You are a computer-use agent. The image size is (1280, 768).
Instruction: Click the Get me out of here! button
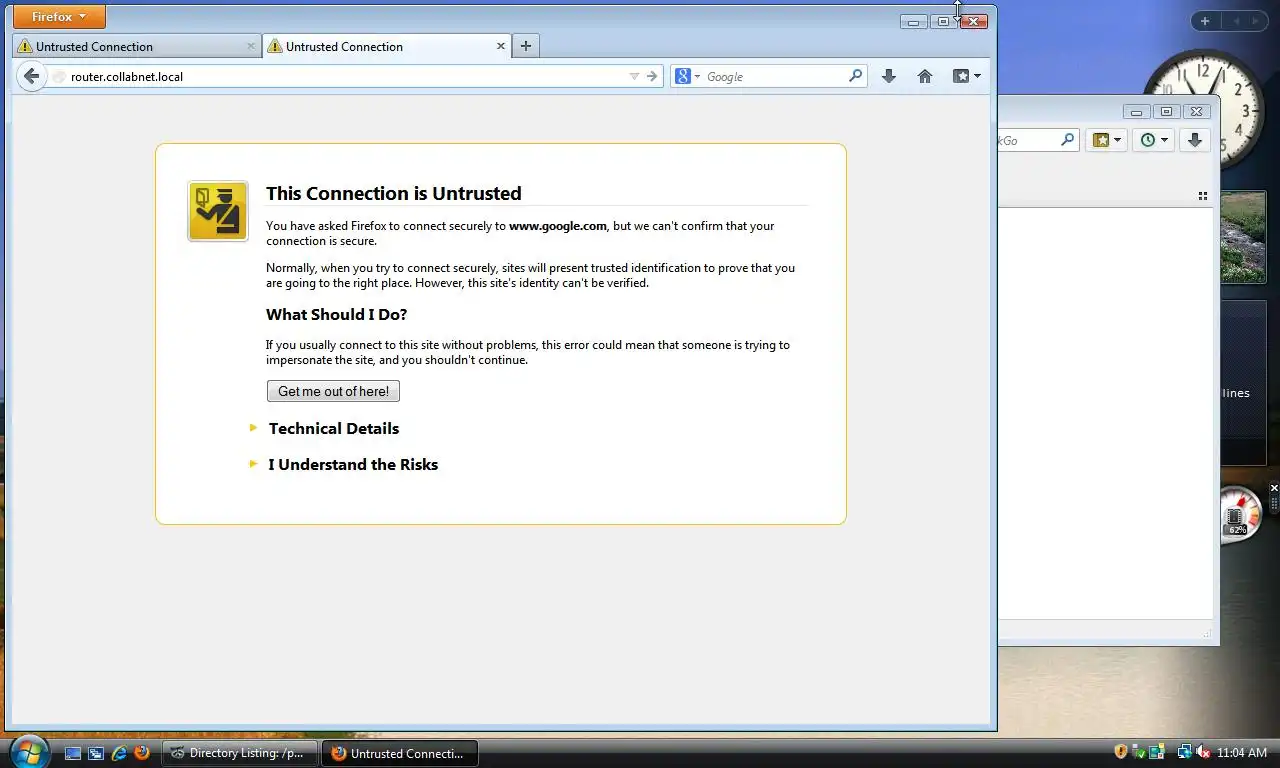click(x=333, y=391)
